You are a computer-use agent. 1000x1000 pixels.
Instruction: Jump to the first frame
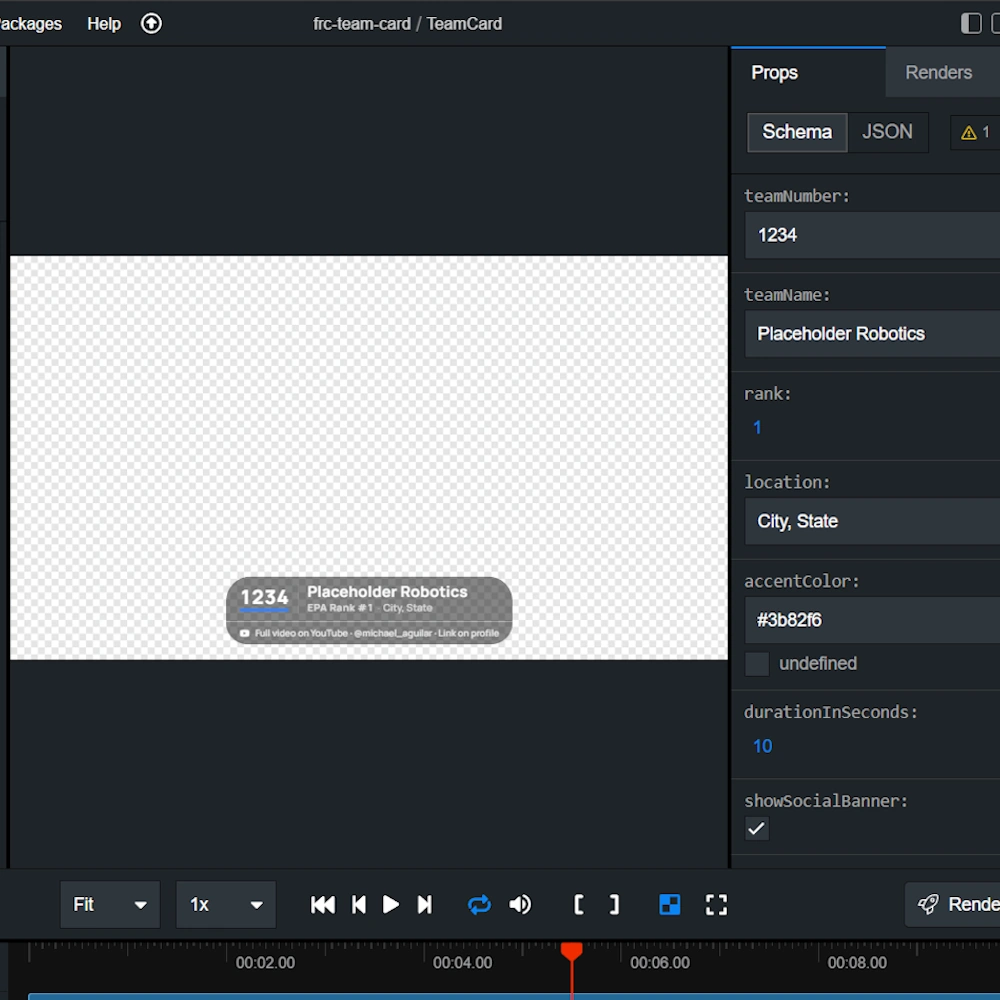323,904
